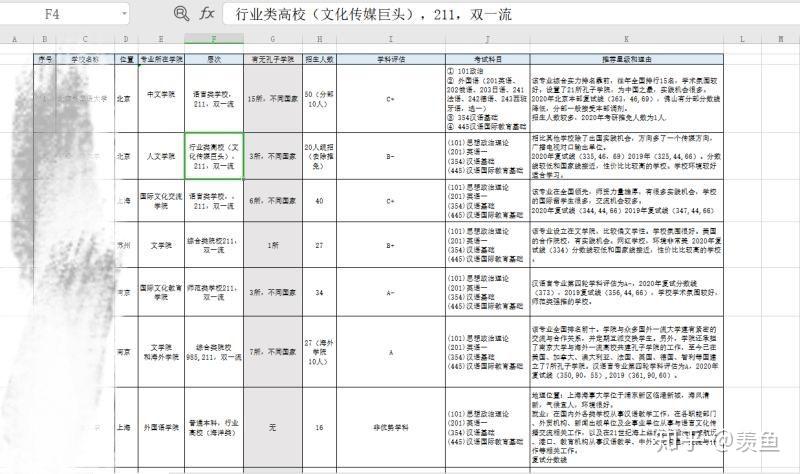Select column H header
Image resolution: width=800 pixels, height=474 pixels.
319,39
